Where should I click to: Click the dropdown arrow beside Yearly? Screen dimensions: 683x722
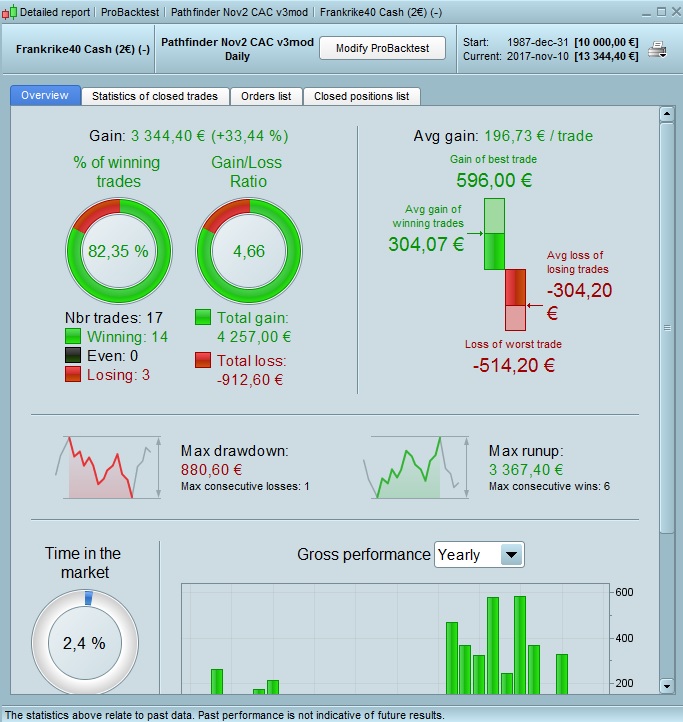(x=511, y=554)
